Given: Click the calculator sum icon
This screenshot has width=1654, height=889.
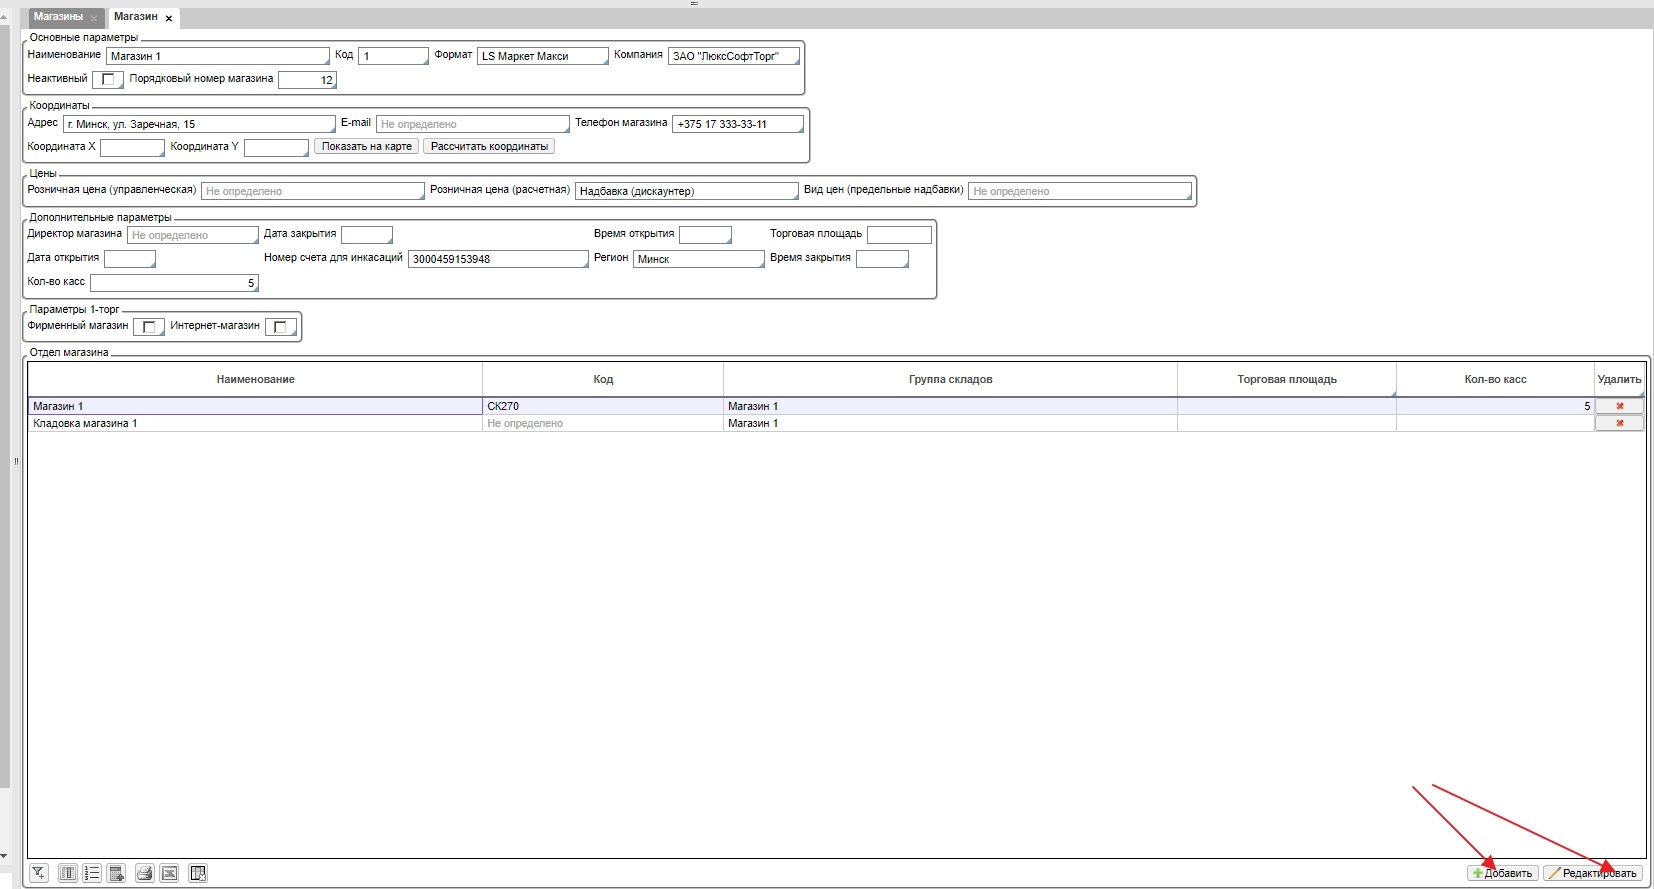Looking at the screenshot, I should [x=116, y=873].
